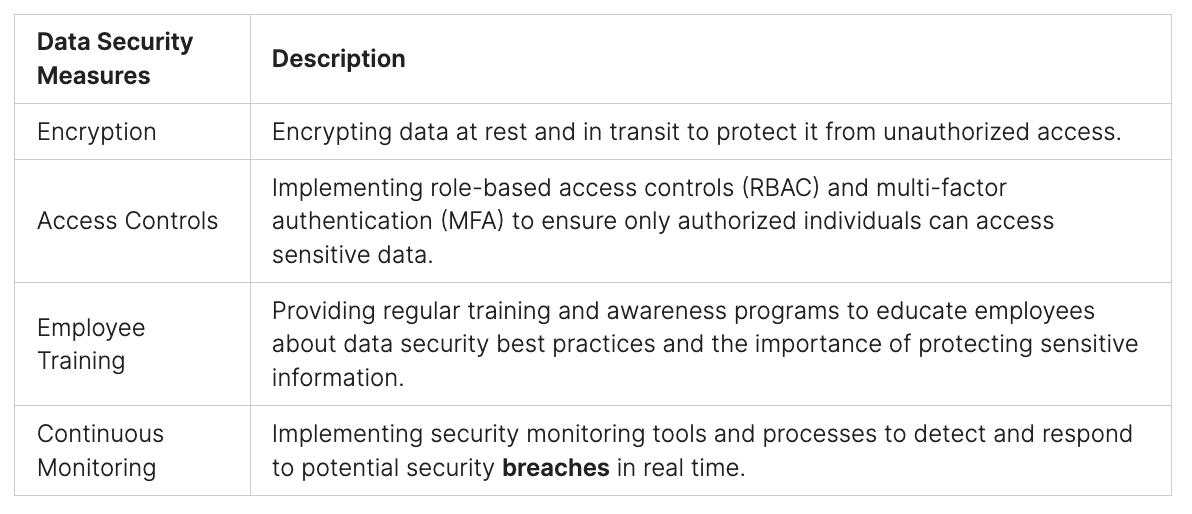Click the 'Data Security Measures' column header
Screen dimensions: 1192x514
click(x=115, y=58)
